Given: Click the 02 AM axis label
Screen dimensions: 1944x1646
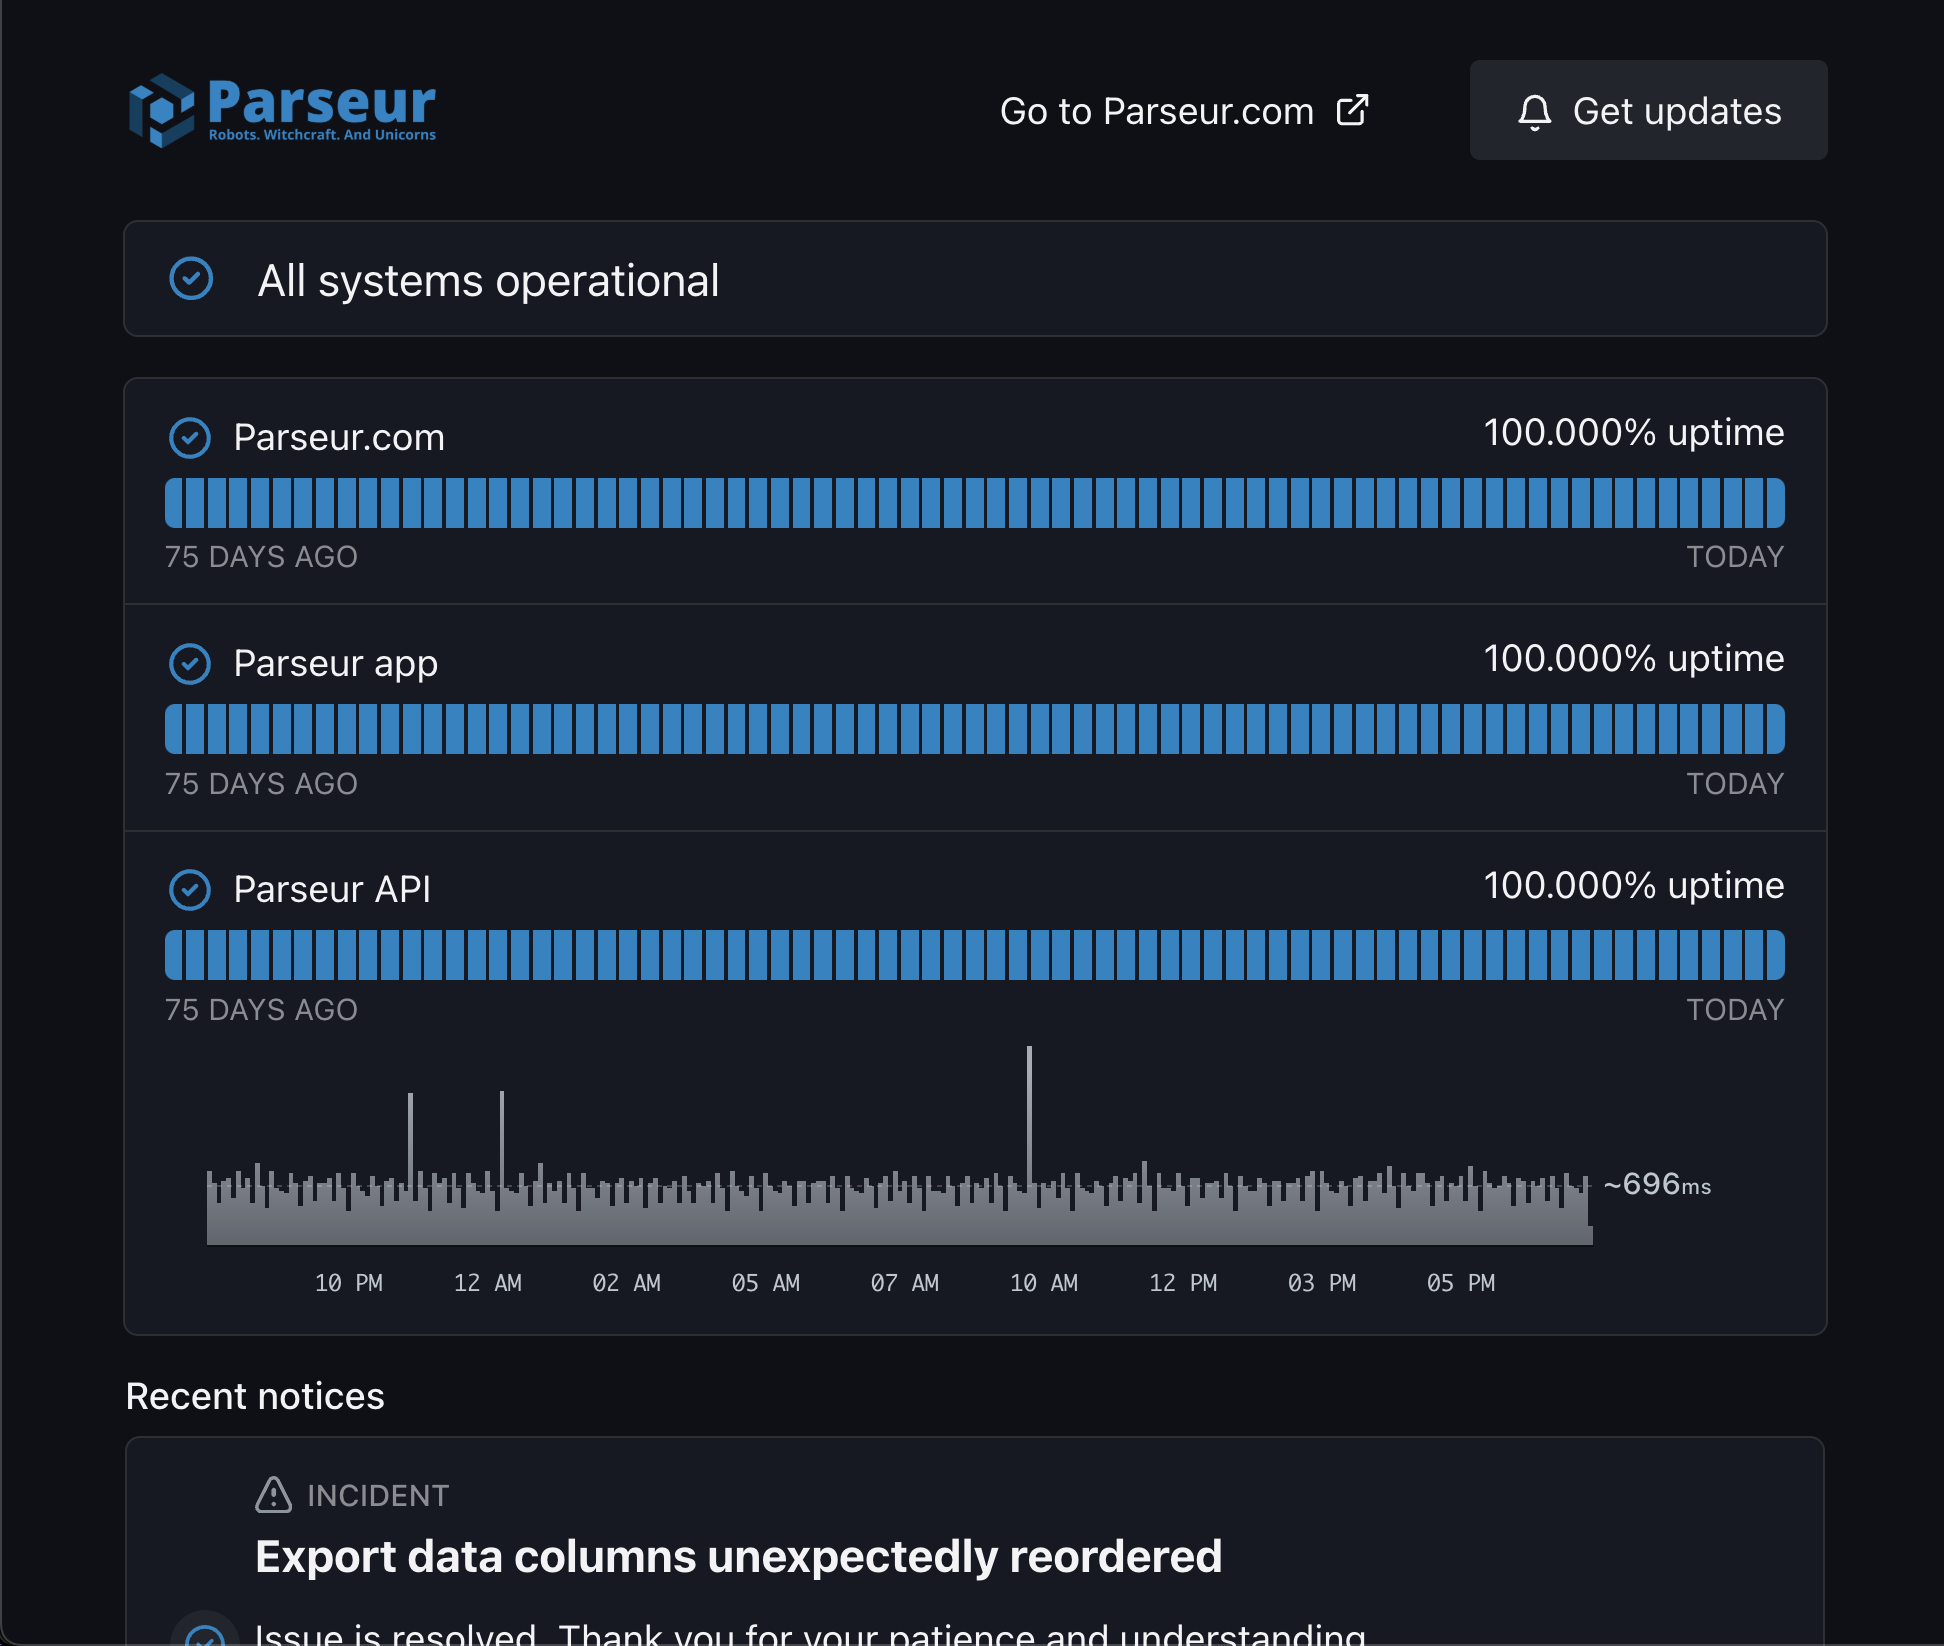Looking at the screenshot, I should click(x=627, y=1283).
